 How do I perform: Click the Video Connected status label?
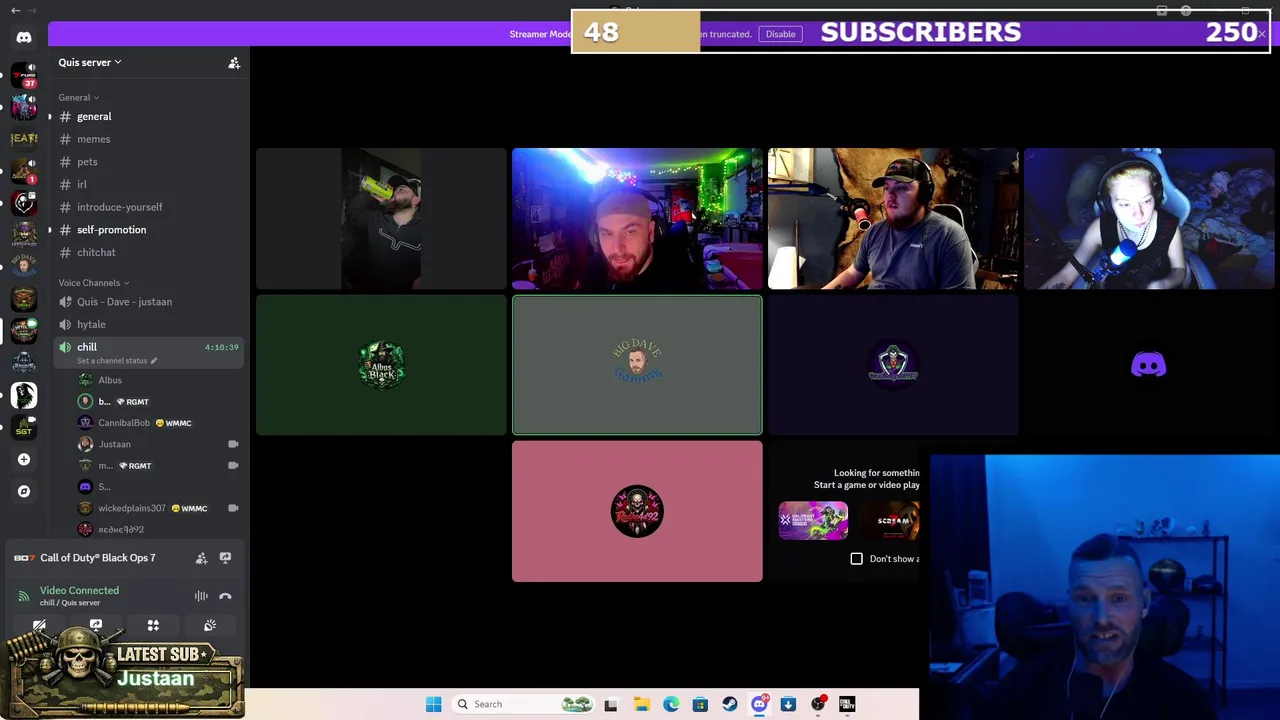pyautogui.click(x=79, y=590)
